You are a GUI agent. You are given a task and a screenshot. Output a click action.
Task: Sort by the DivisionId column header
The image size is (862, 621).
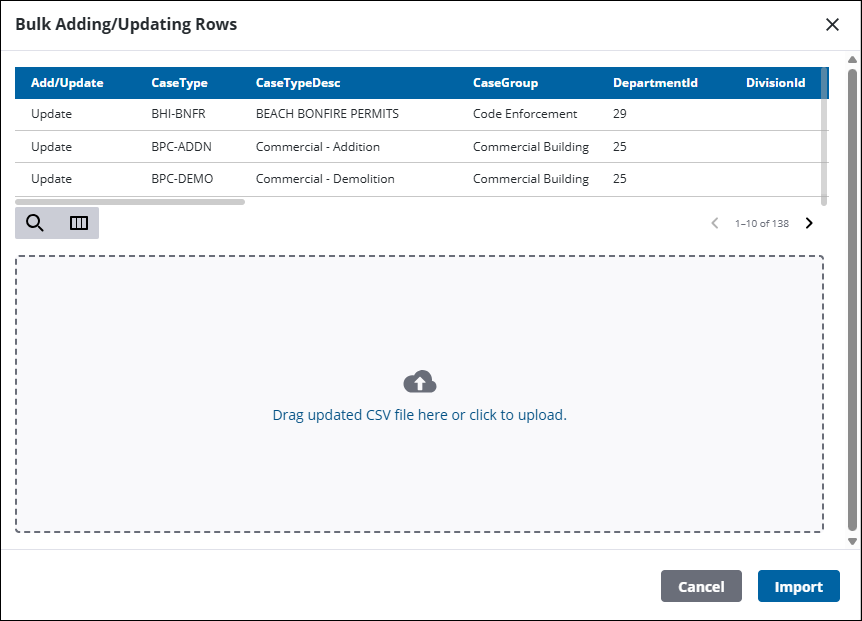775,83
